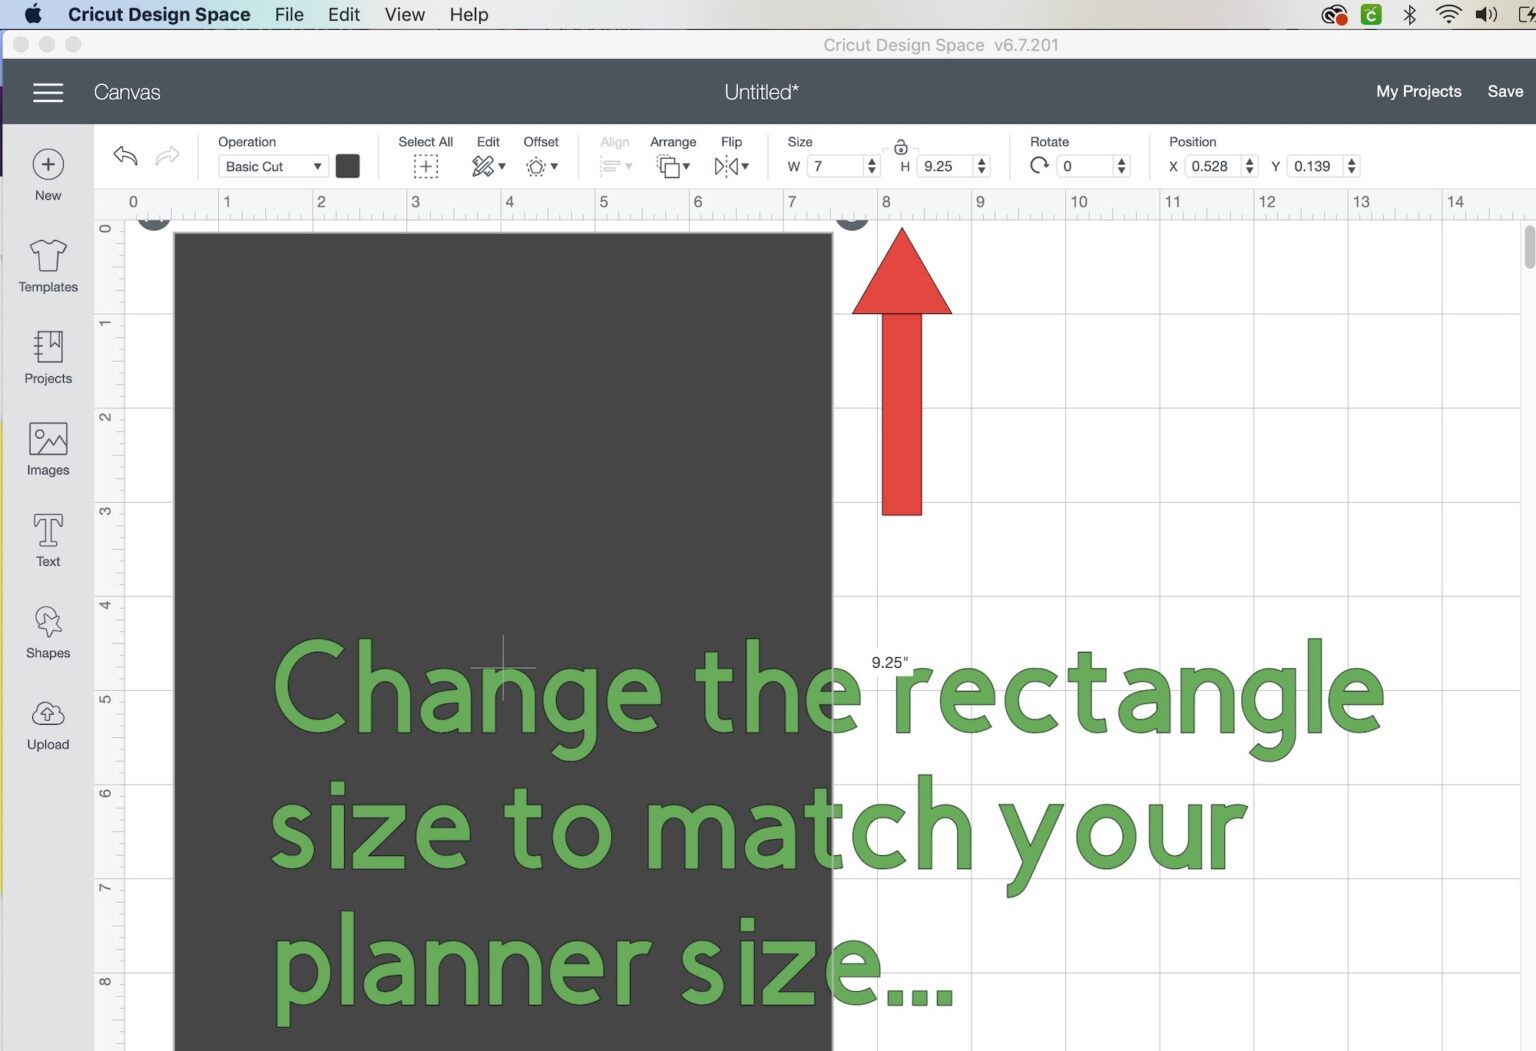
Task: Go to My Projects
Action: (x=1418, y=91)
